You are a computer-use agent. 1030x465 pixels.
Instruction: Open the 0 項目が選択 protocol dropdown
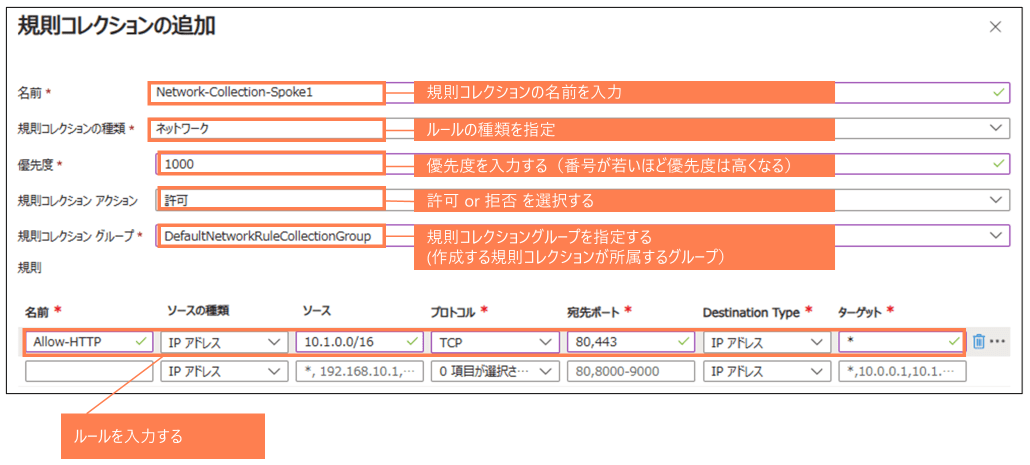pyautogui.click(x=495, y=372)
